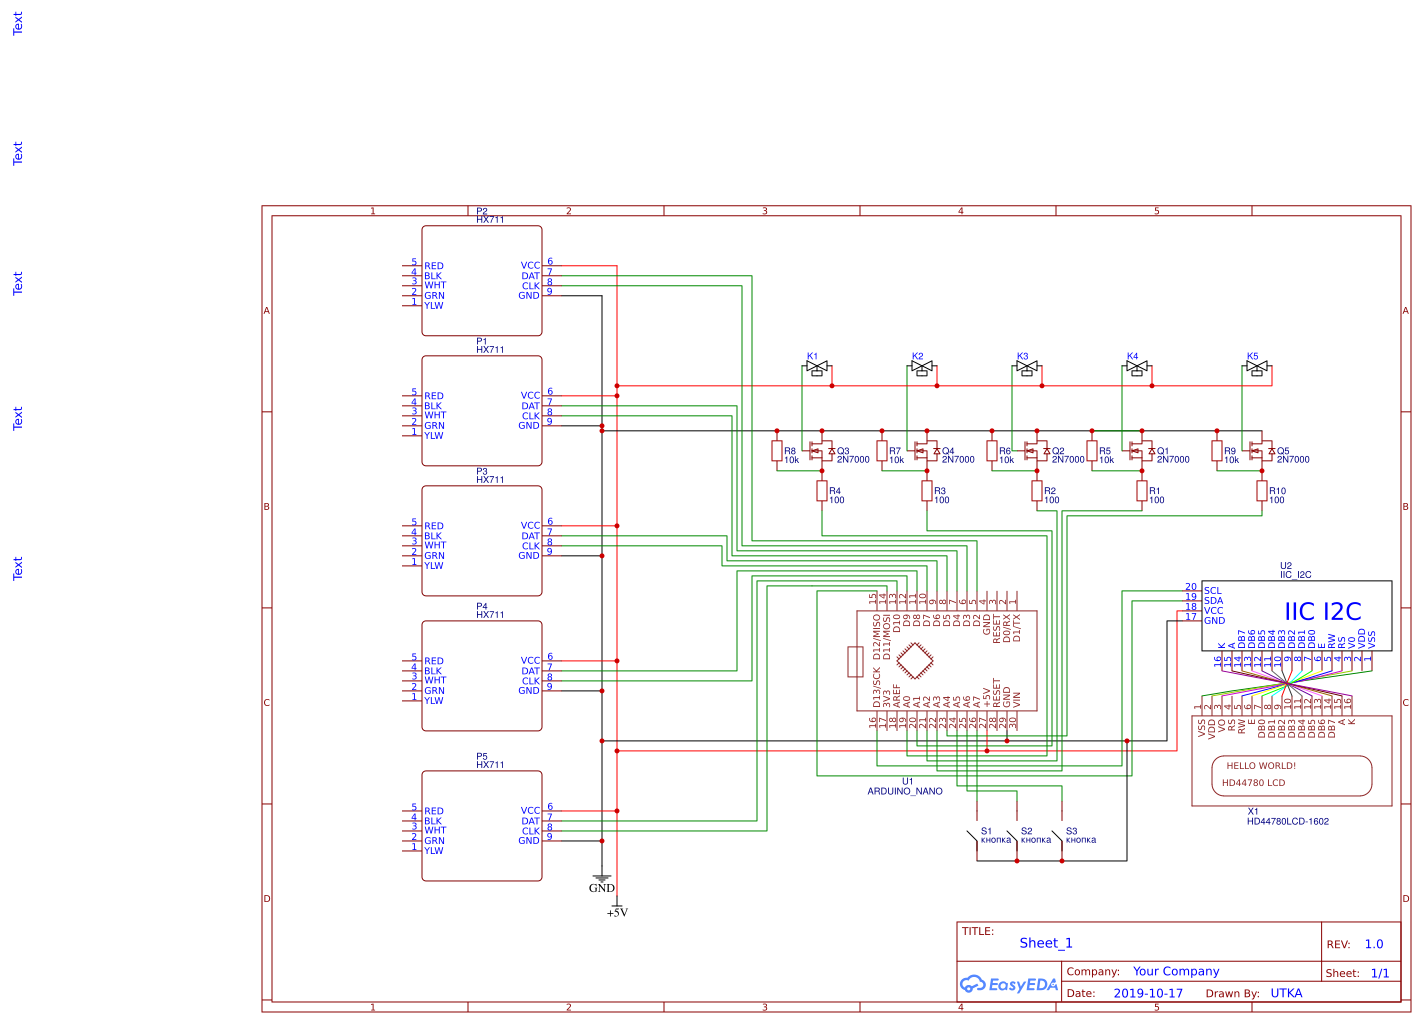Click the large 'IIC I2C' text
This screenshot has width=1421, height=1022.
click(x=1323, y=611)
